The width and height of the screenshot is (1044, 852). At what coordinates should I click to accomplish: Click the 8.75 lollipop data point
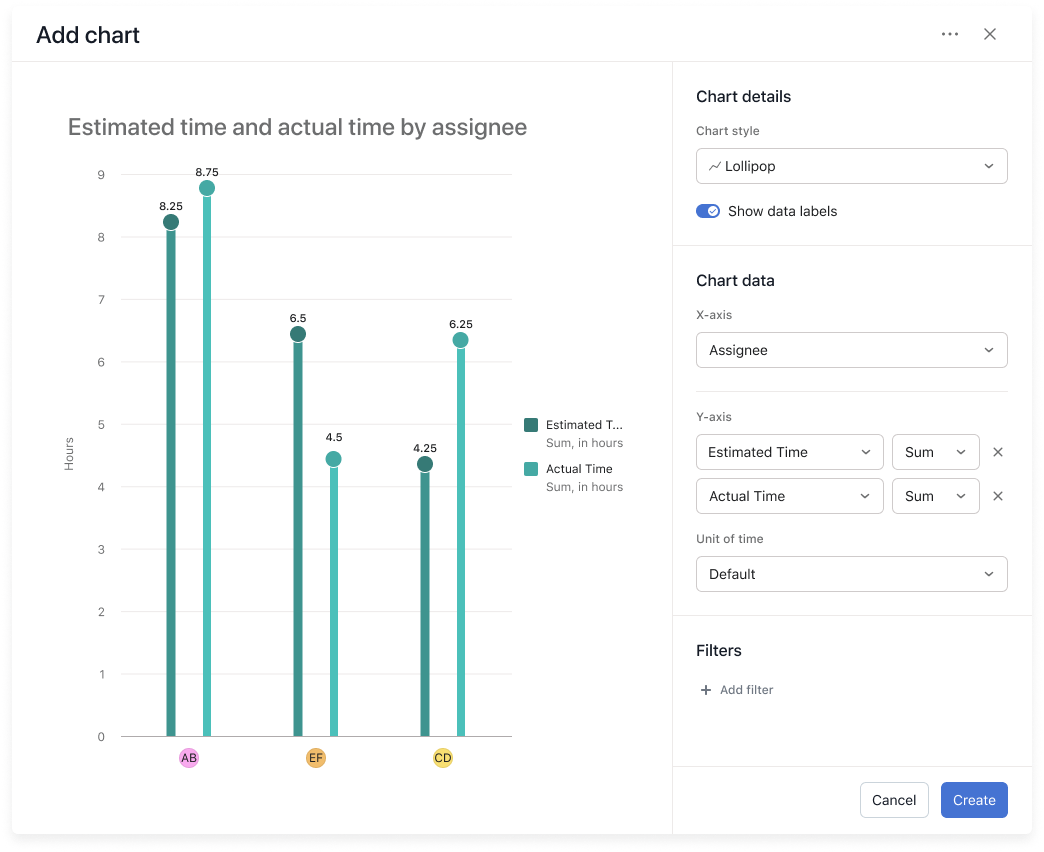click(206, 187)
